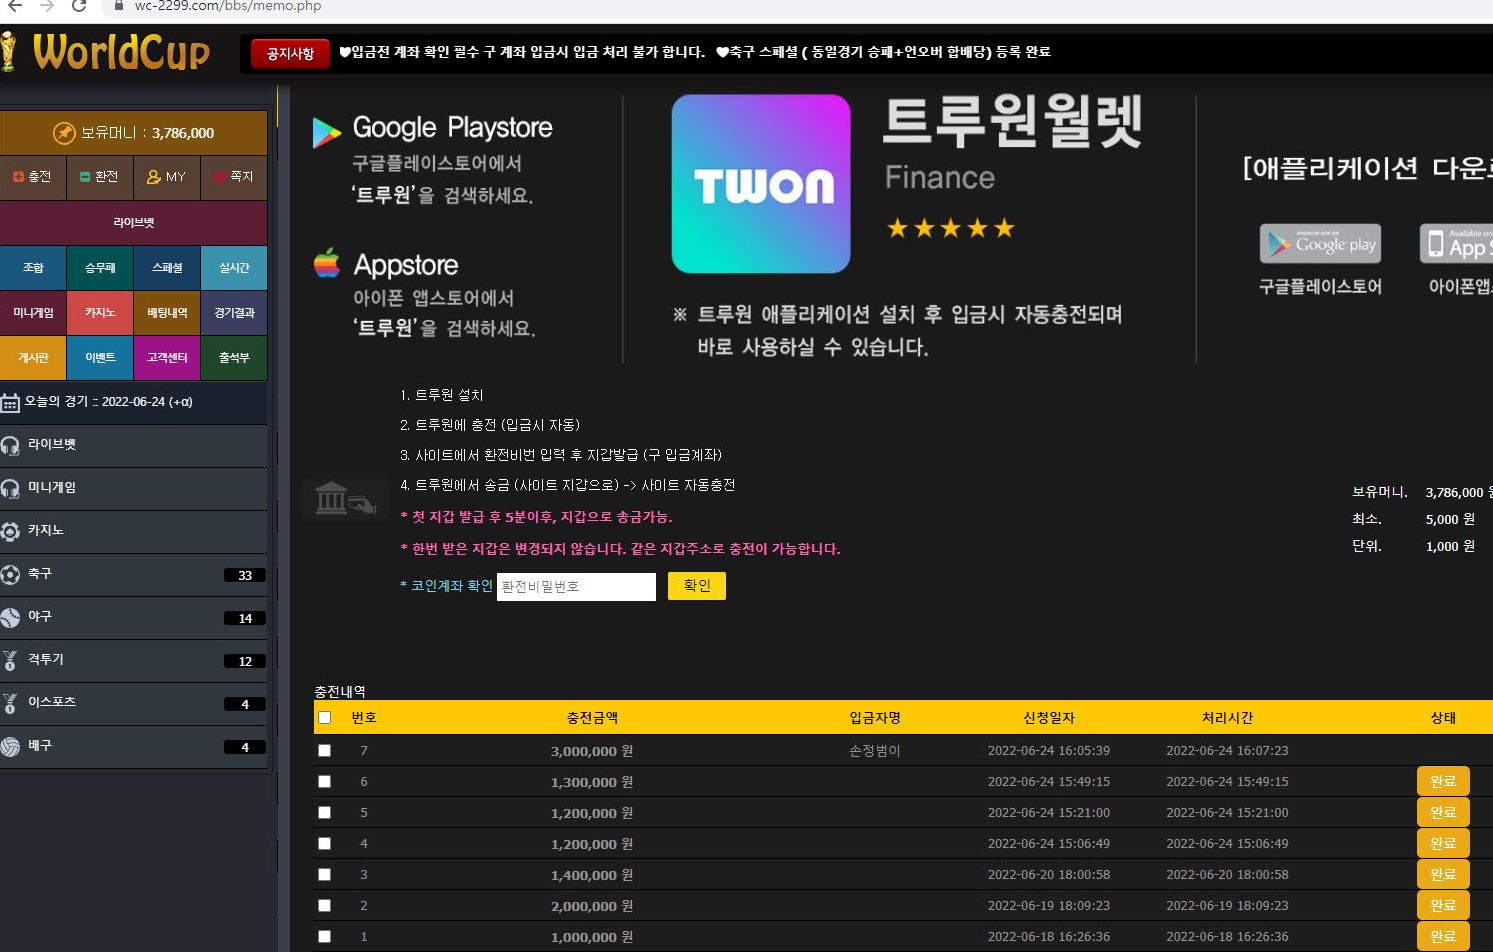Viewport: 1493px width, 952px height.
Task: Check the box for row 5
Action: pos(324,812)
